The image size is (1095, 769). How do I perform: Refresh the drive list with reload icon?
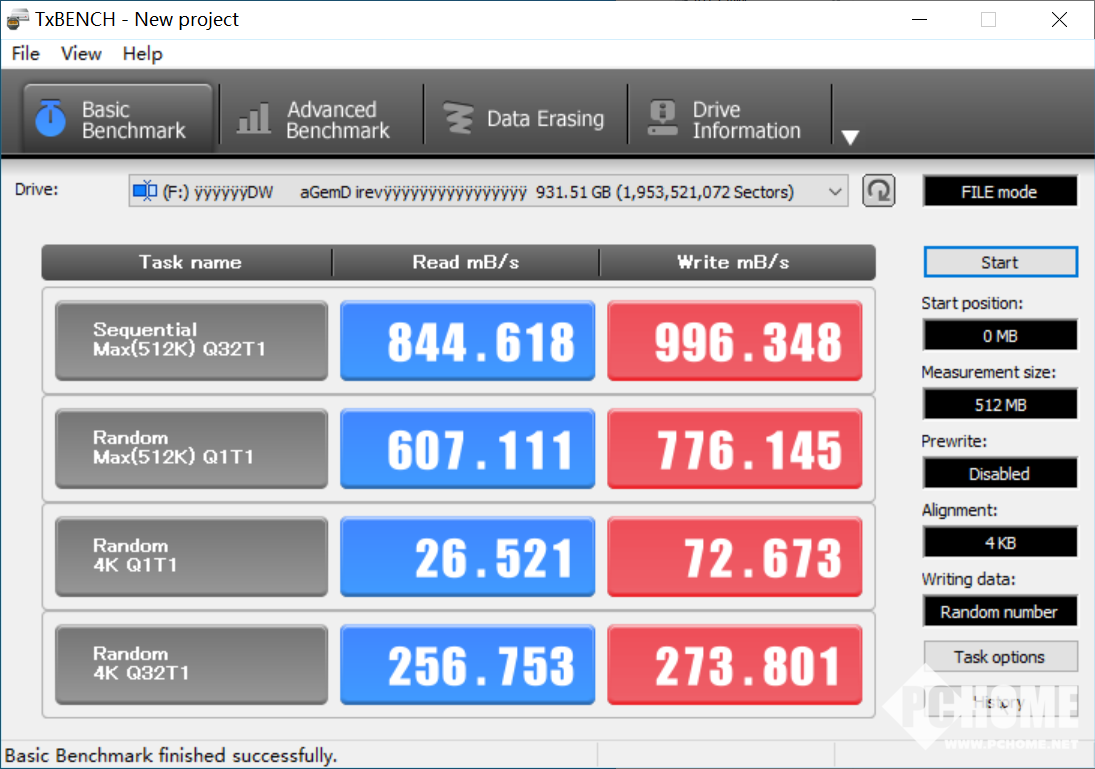pyautogui.click(x=879, y=191)
